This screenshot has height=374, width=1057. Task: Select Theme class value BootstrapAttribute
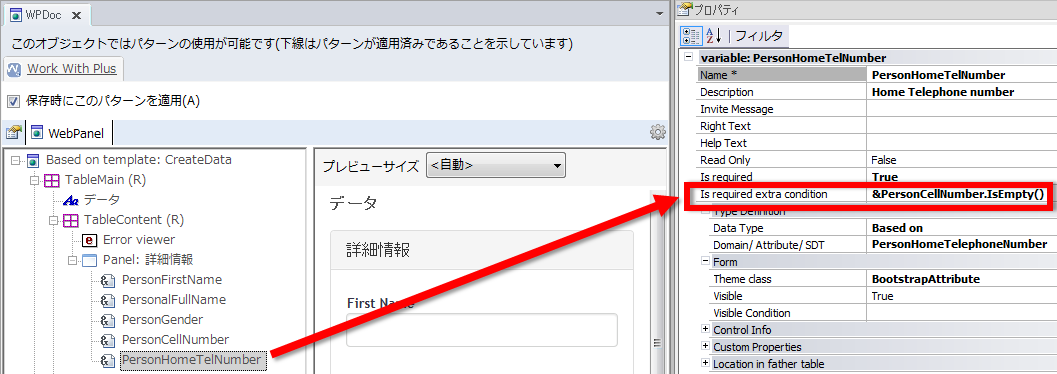962,279
